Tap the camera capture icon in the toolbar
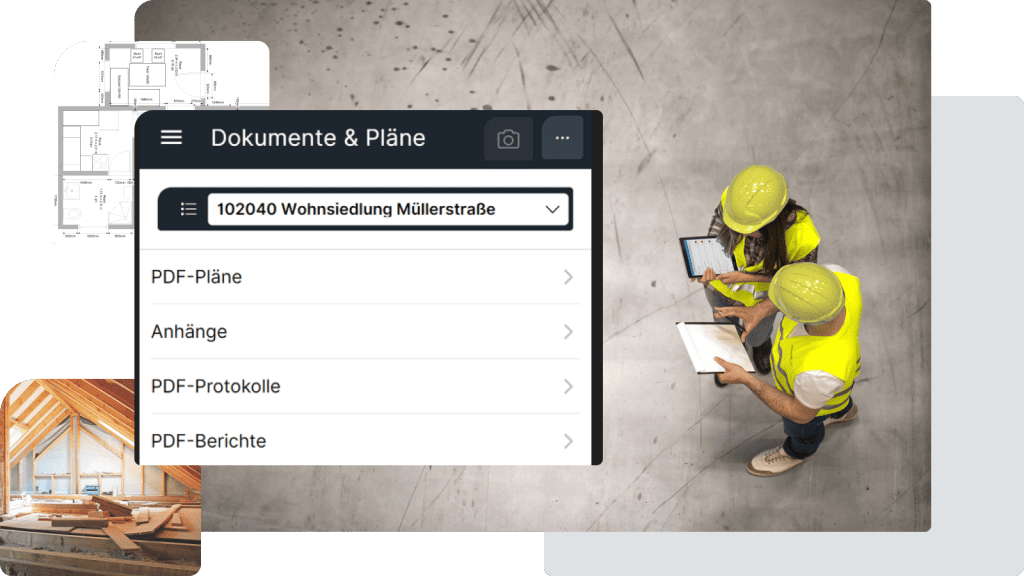The height and width of the screenshot is (576, 1024). [x=508, y=138]
